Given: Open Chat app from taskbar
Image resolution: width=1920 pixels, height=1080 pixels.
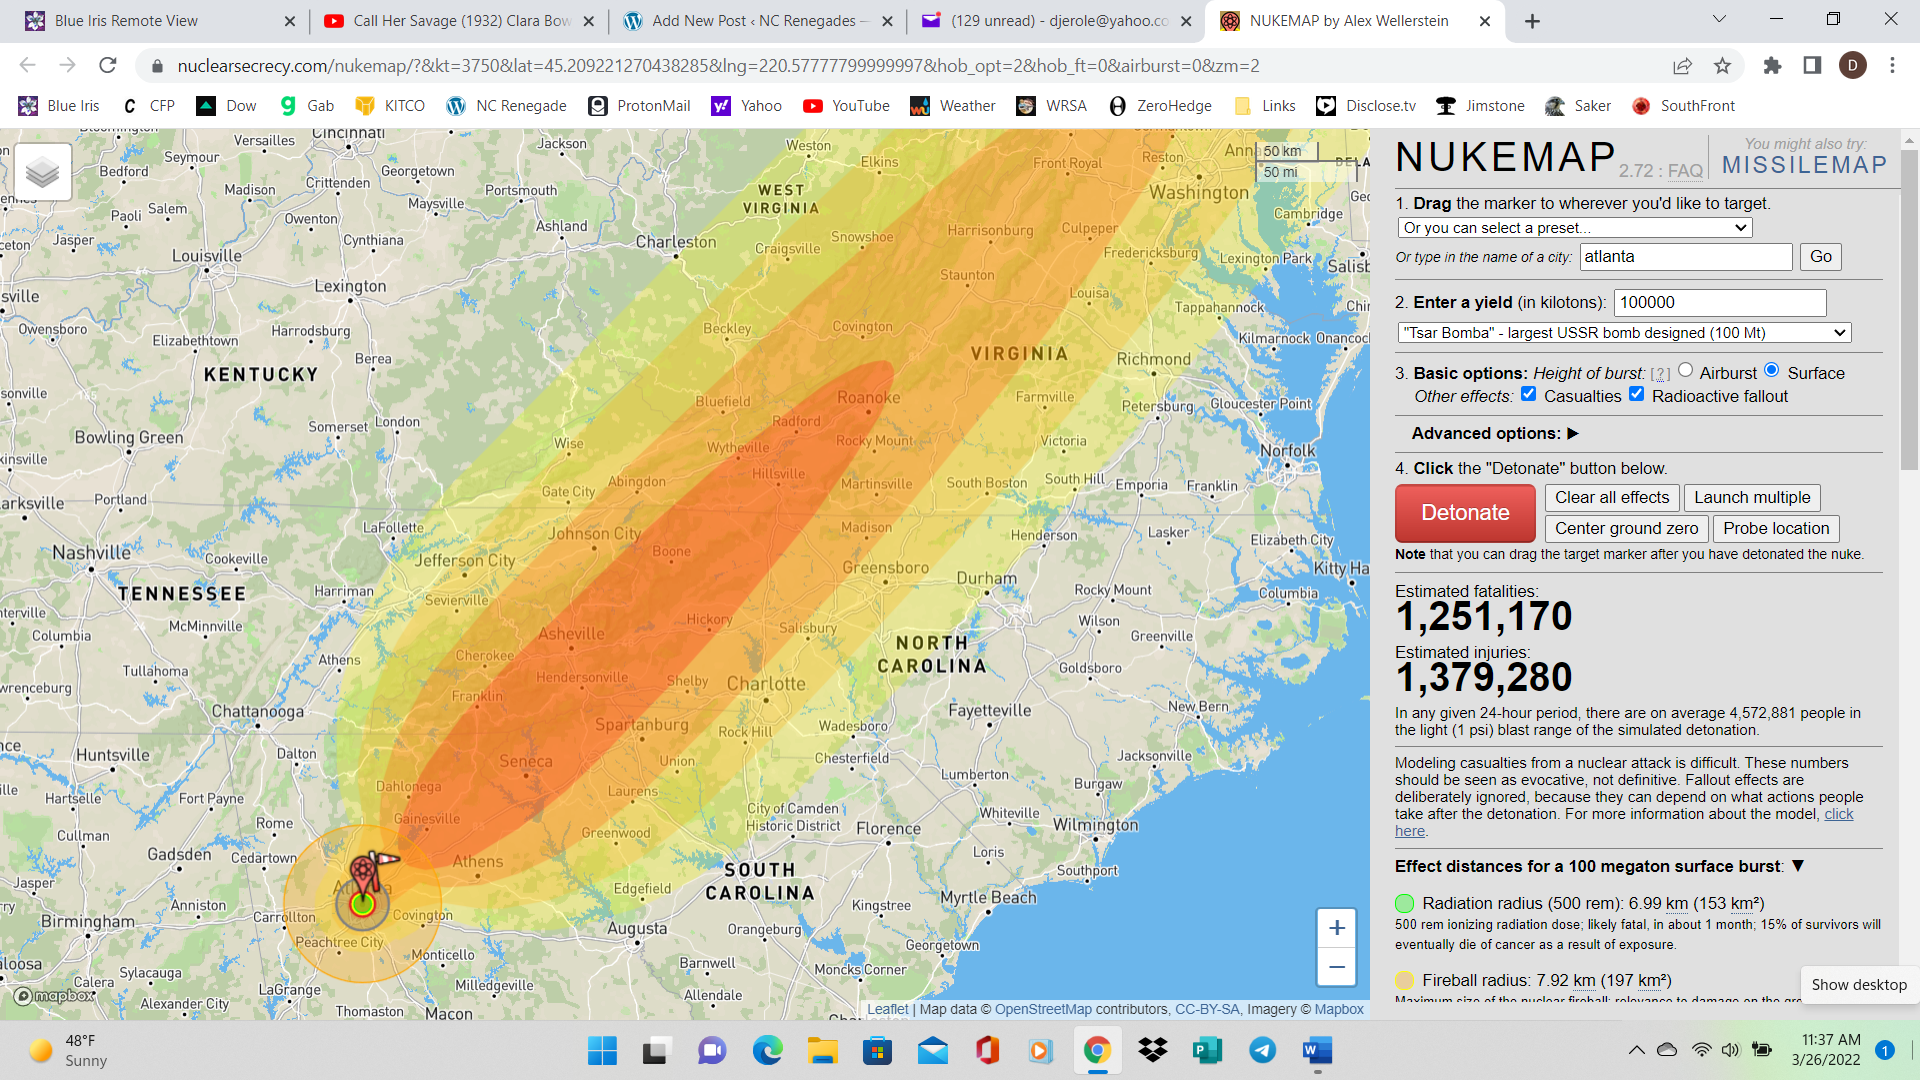Looking at the screenshot, I should point(712,1050).
